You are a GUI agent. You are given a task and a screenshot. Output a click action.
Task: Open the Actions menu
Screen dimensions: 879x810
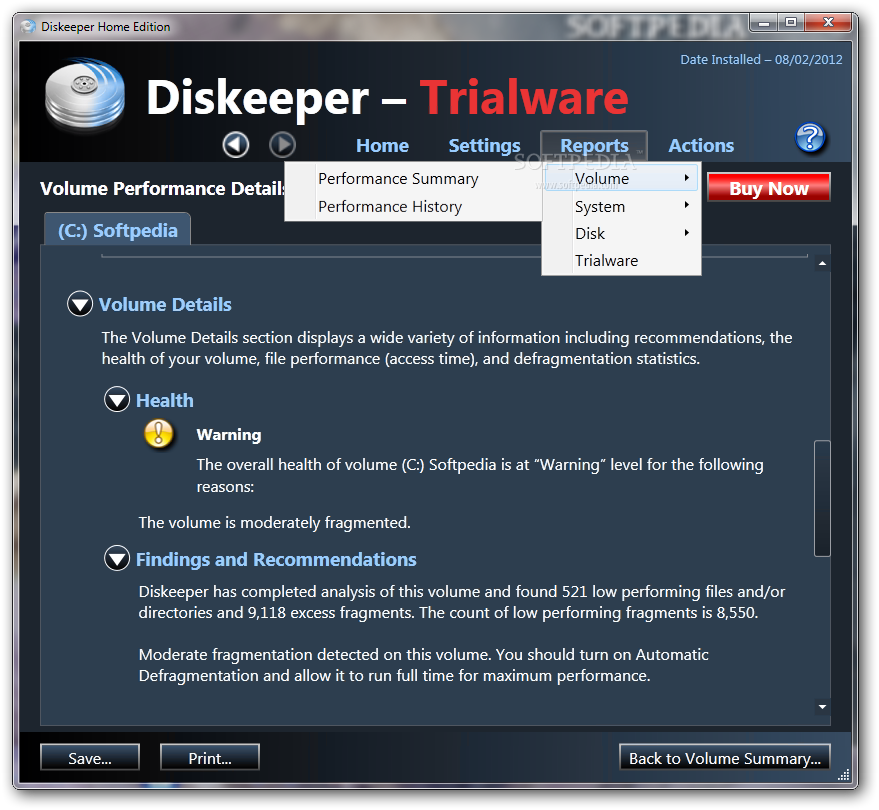[701, 145]
